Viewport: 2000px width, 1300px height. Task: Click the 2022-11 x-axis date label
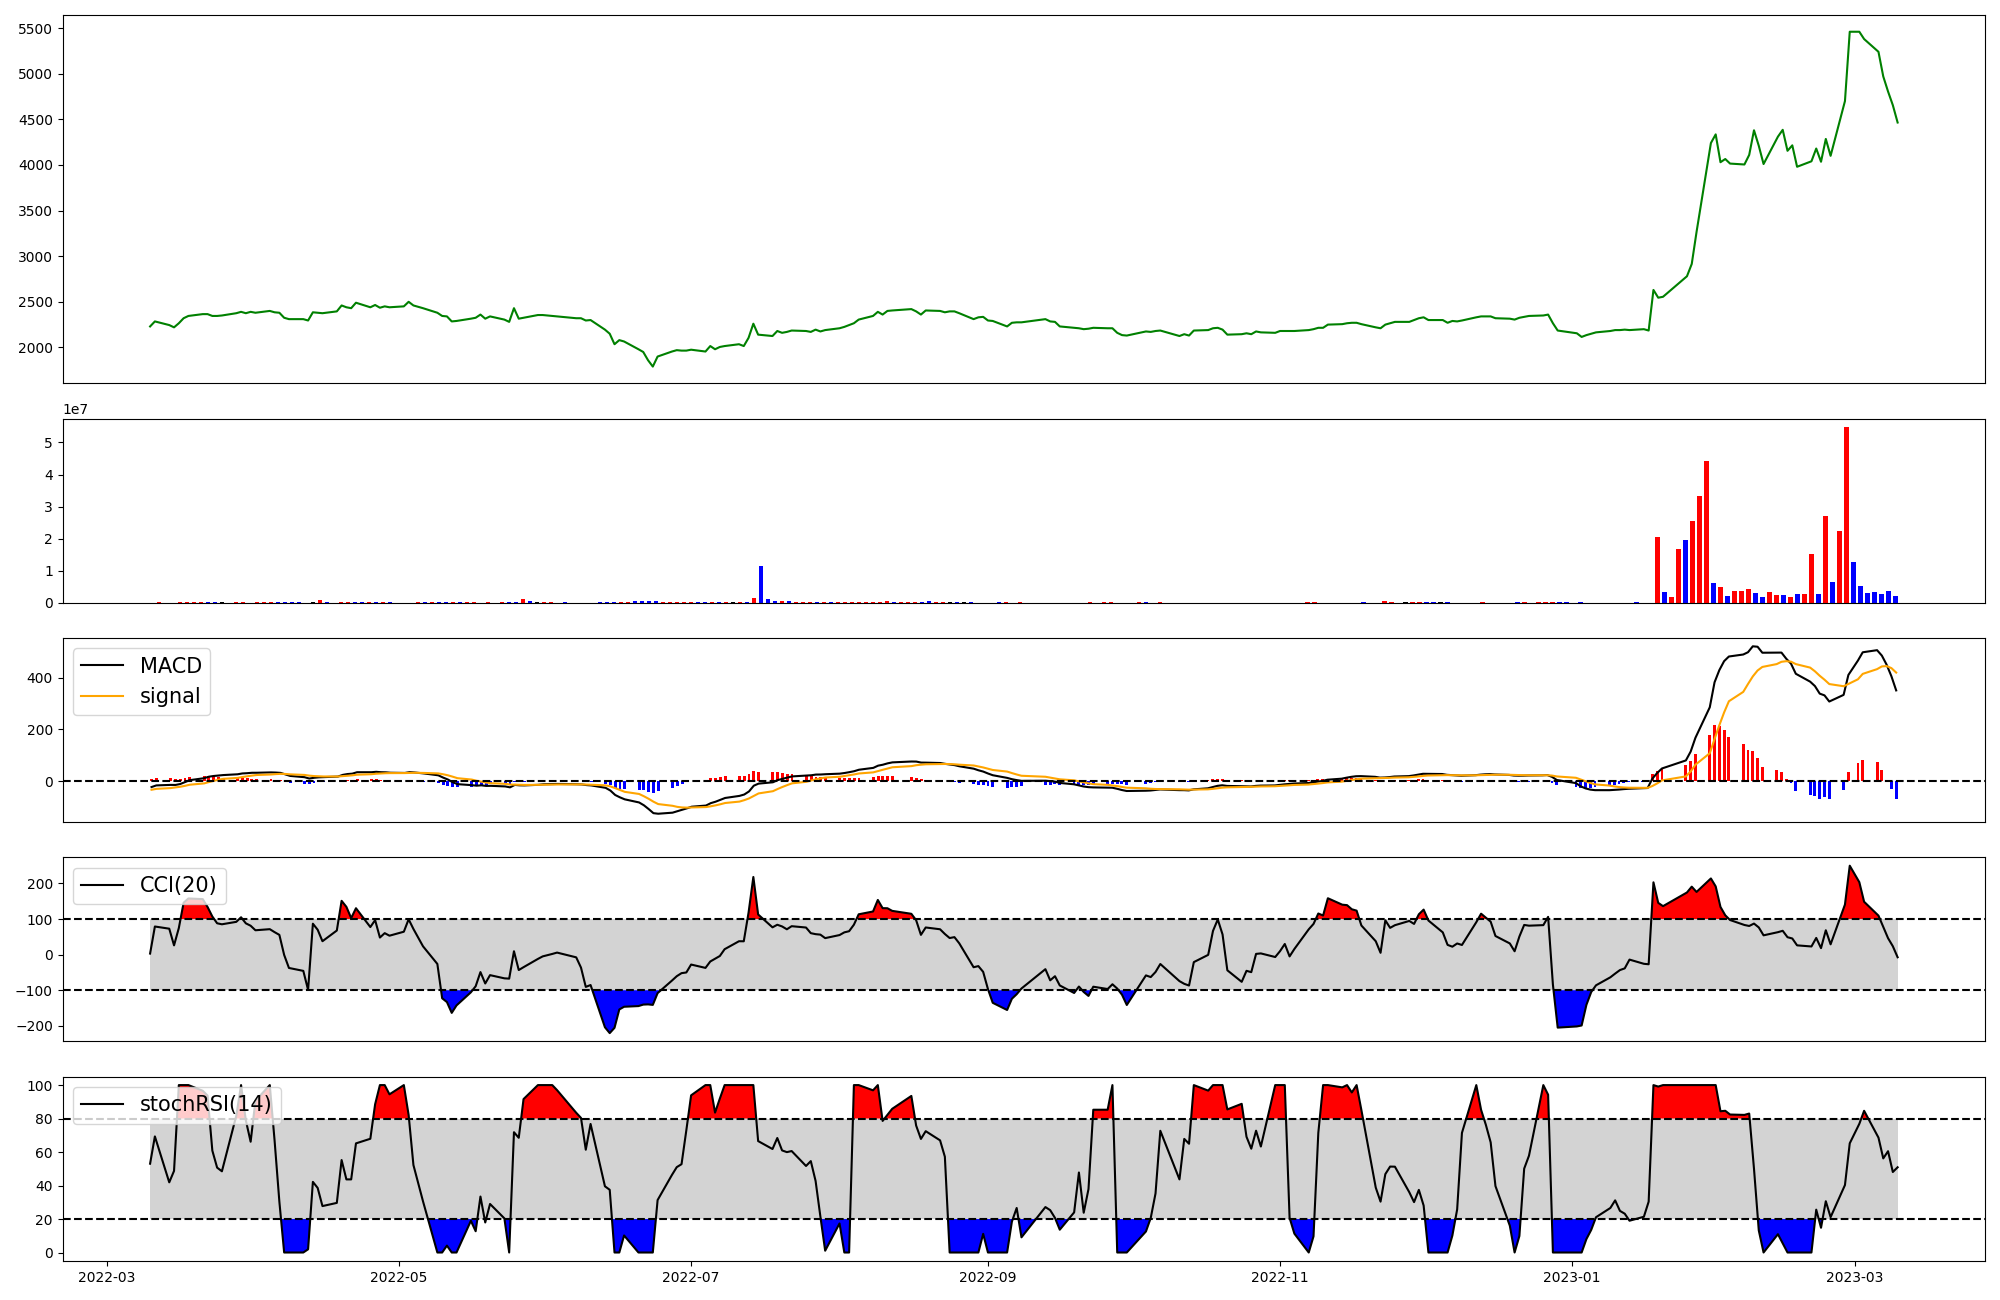tap(1280, 1277)
